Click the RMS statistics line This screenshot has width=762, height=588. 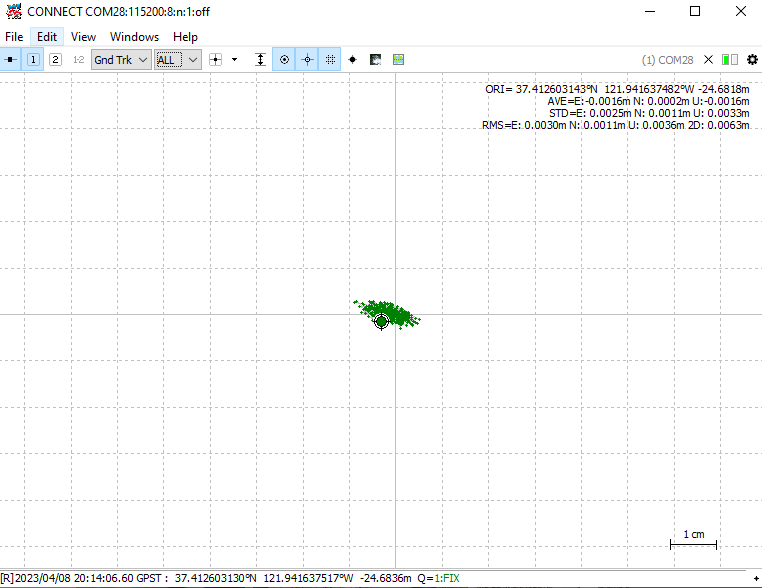click(x=616, y=125)
